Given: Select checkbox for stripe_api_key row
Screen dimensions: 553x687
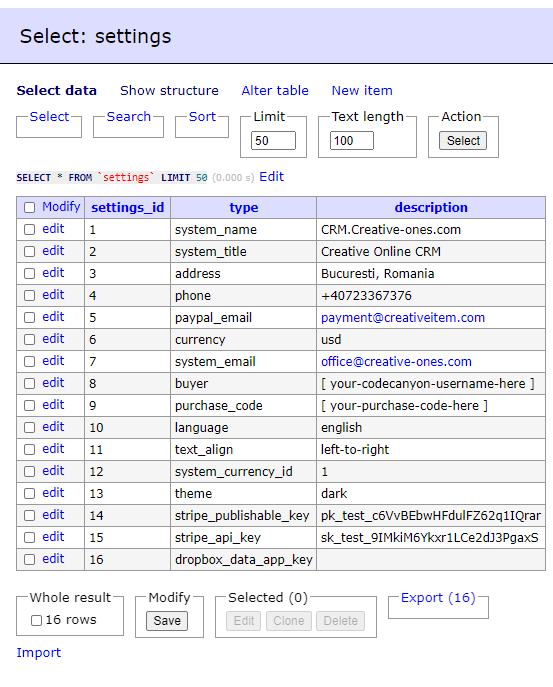Looking at the screenshot, I should [x=29, y=537].
